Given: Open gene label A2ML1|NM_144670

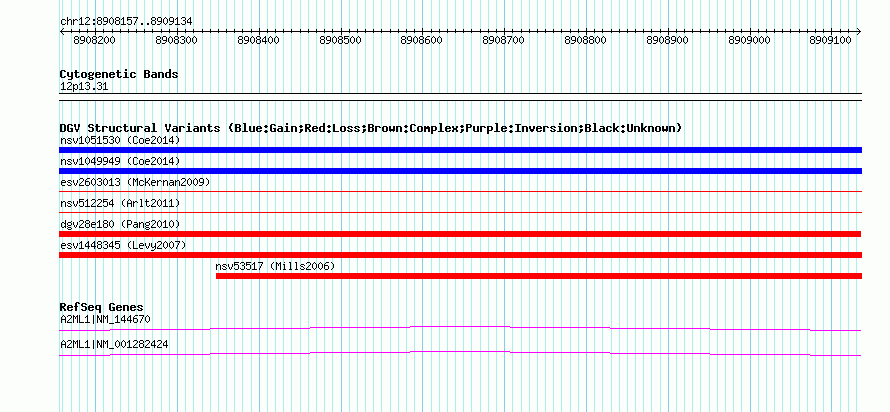Looking at the screenshot, I should click(105, 319).
